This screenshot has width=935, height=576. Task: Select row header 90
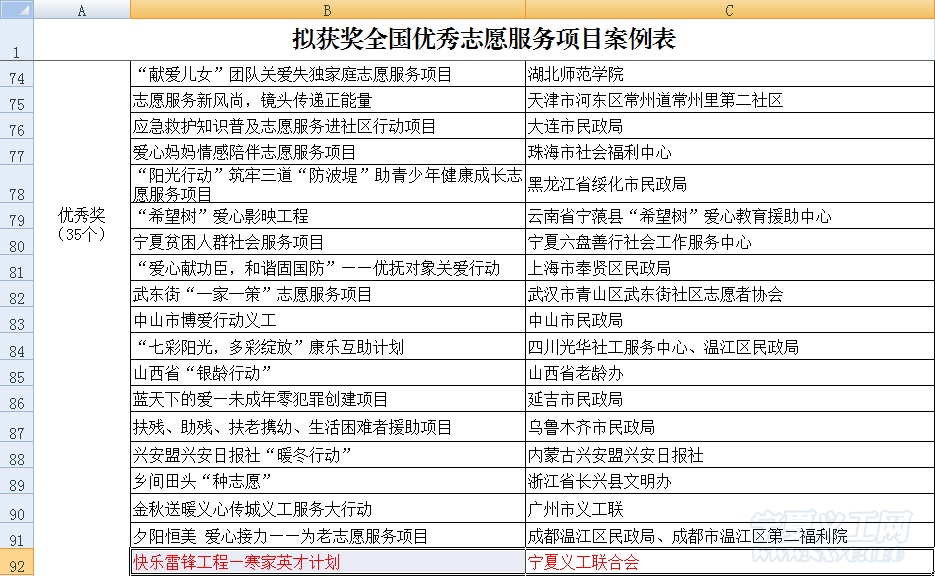click(x=17, y=509)
